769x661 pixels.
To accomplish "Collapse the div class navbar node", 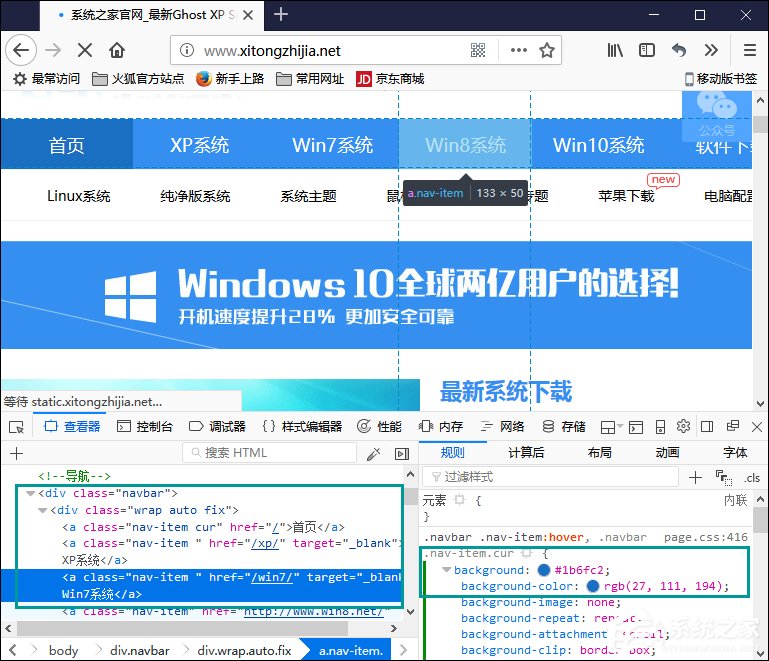I will point(30,494).
